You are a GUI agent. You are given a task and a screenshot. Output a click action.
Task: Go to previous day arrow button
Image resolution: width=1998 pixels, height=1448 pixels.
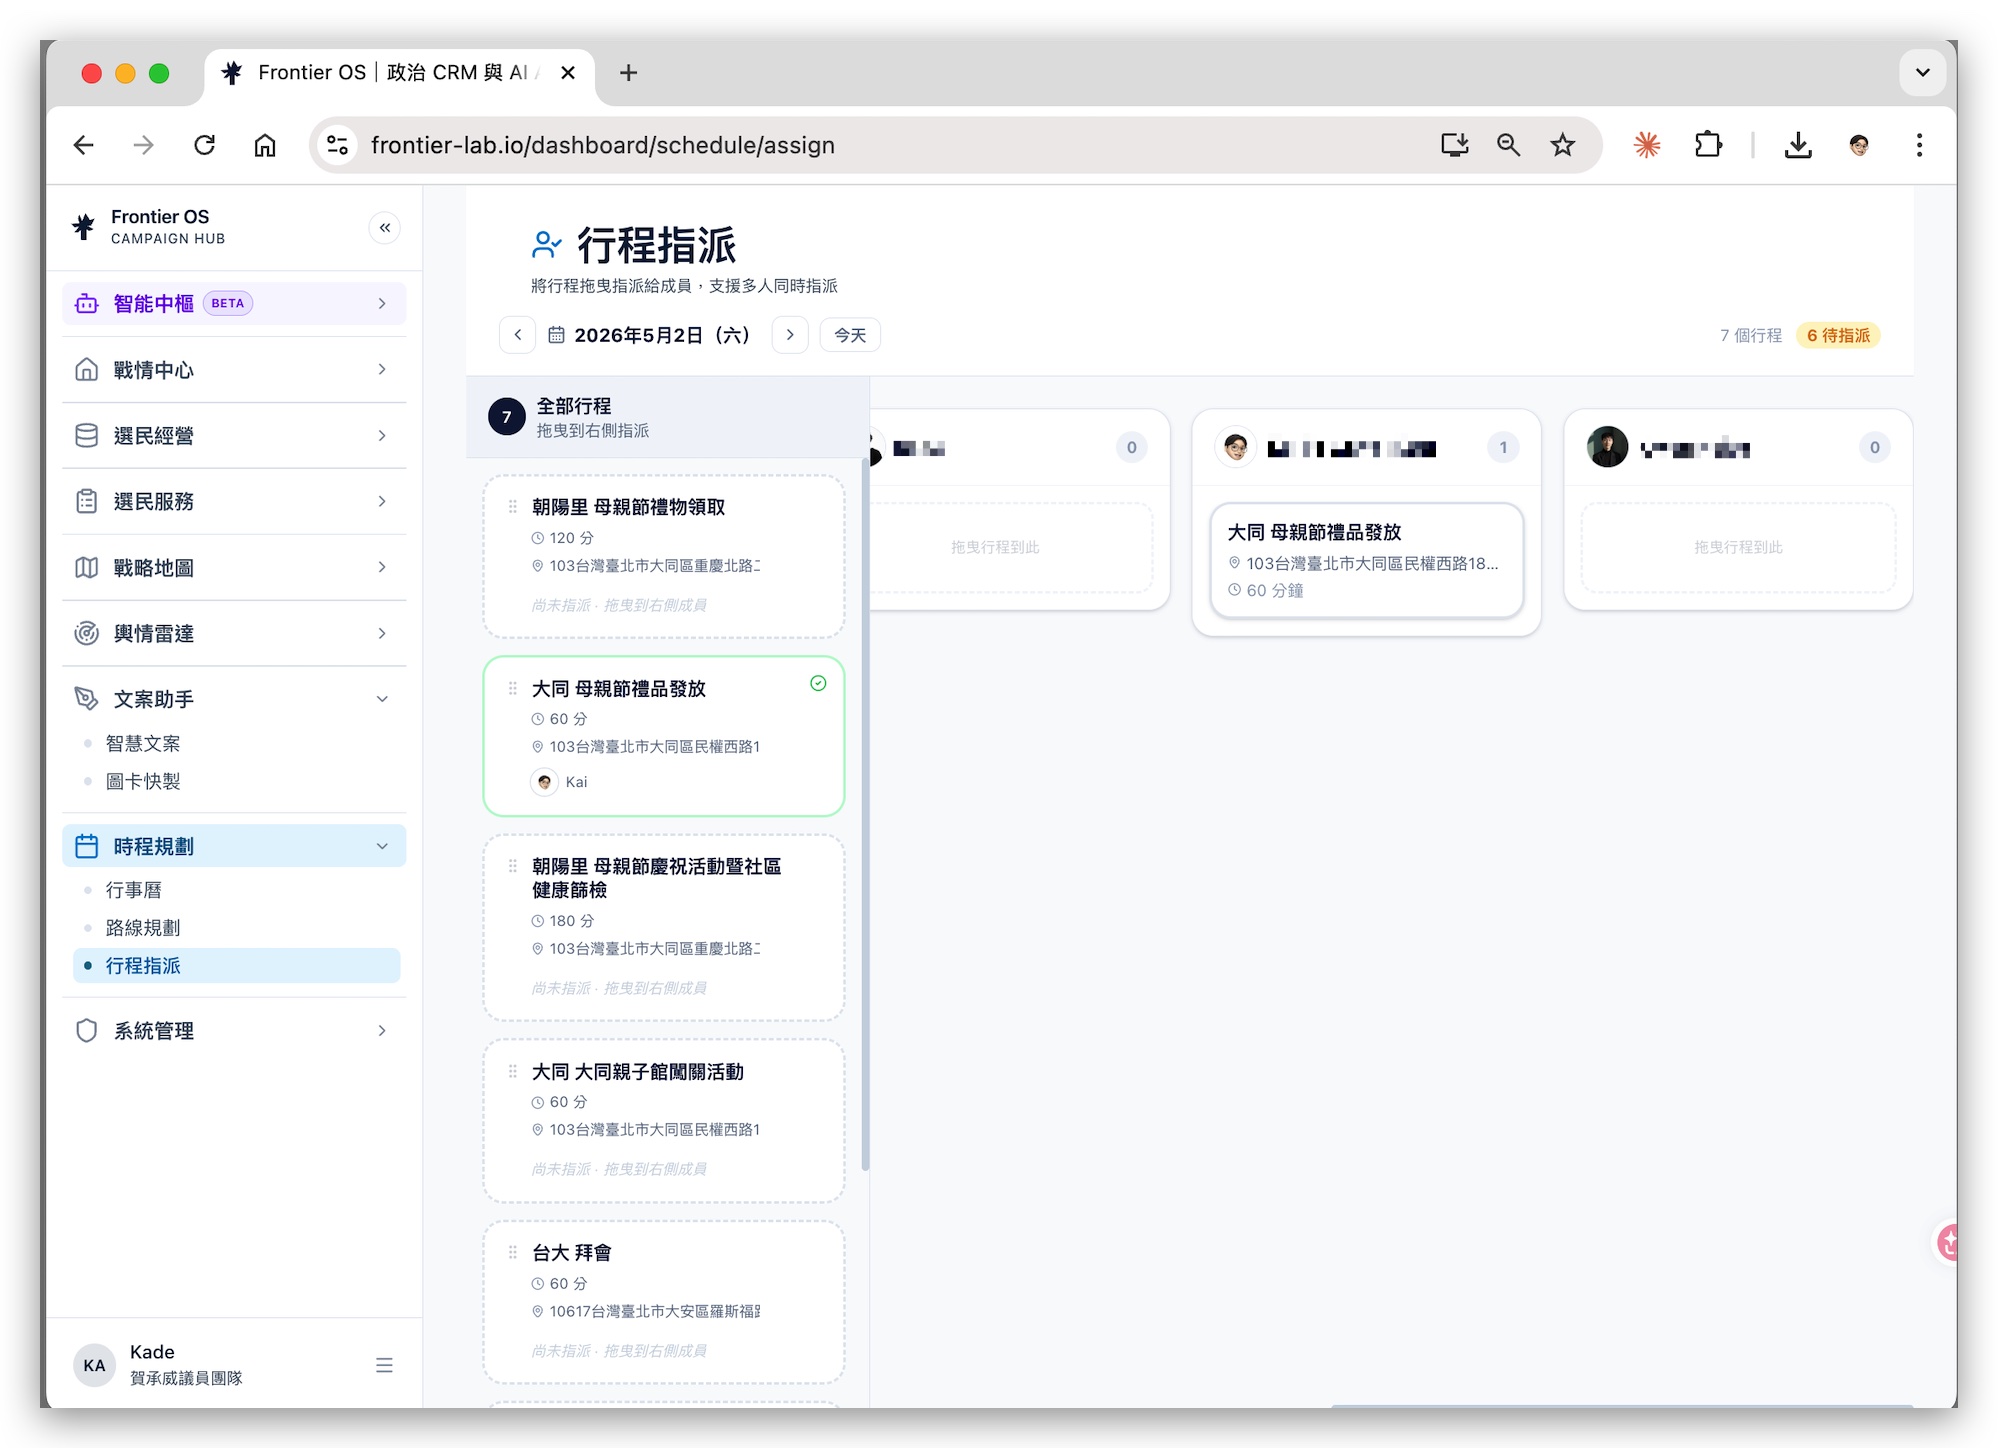518,335
